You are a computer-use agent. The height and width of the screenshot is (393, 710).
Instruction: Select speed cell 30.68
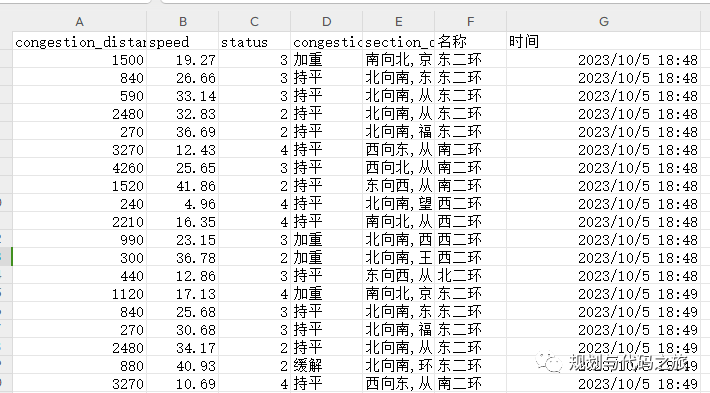182,330
